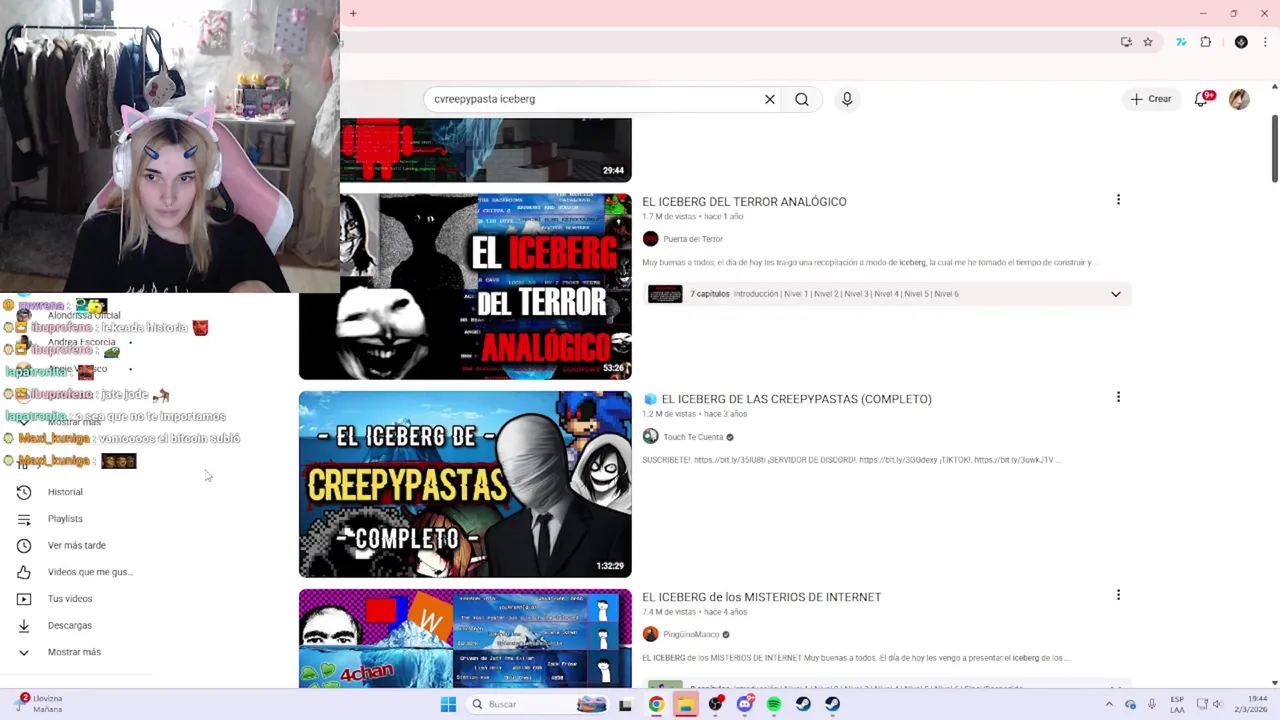Play the Misterios de Internet 4chan thumbnail

(x=465, y=638)
